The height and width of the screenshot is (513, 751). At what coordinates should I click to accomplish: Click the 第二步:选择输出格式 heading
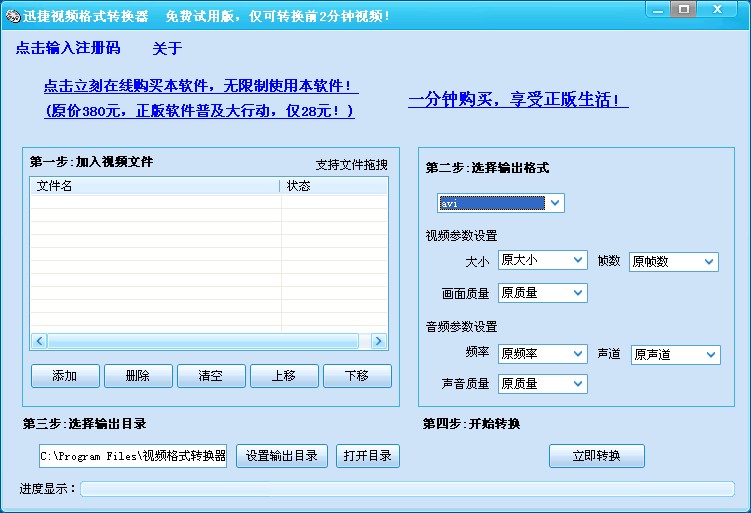[x=488, y=168]
